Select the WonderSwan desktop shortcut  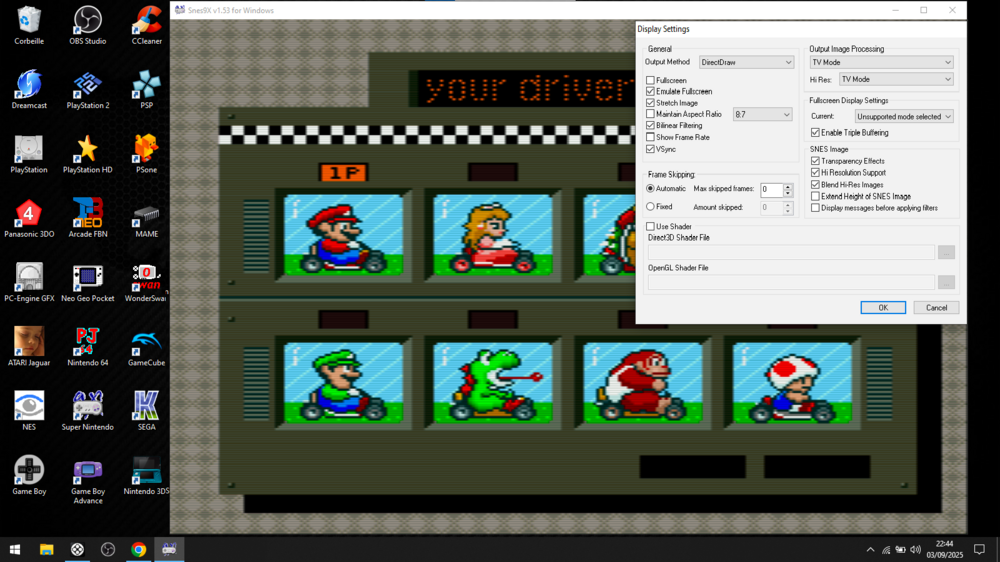[147, 283]
